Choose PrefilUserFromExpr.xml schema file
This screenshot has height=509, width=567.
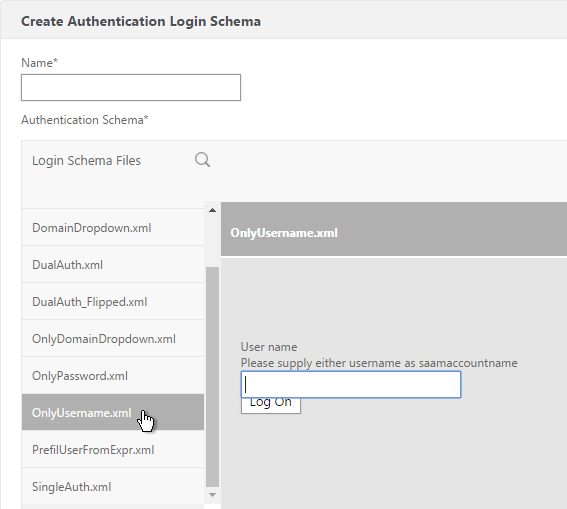pyautogui.click(x=113, y=450)
